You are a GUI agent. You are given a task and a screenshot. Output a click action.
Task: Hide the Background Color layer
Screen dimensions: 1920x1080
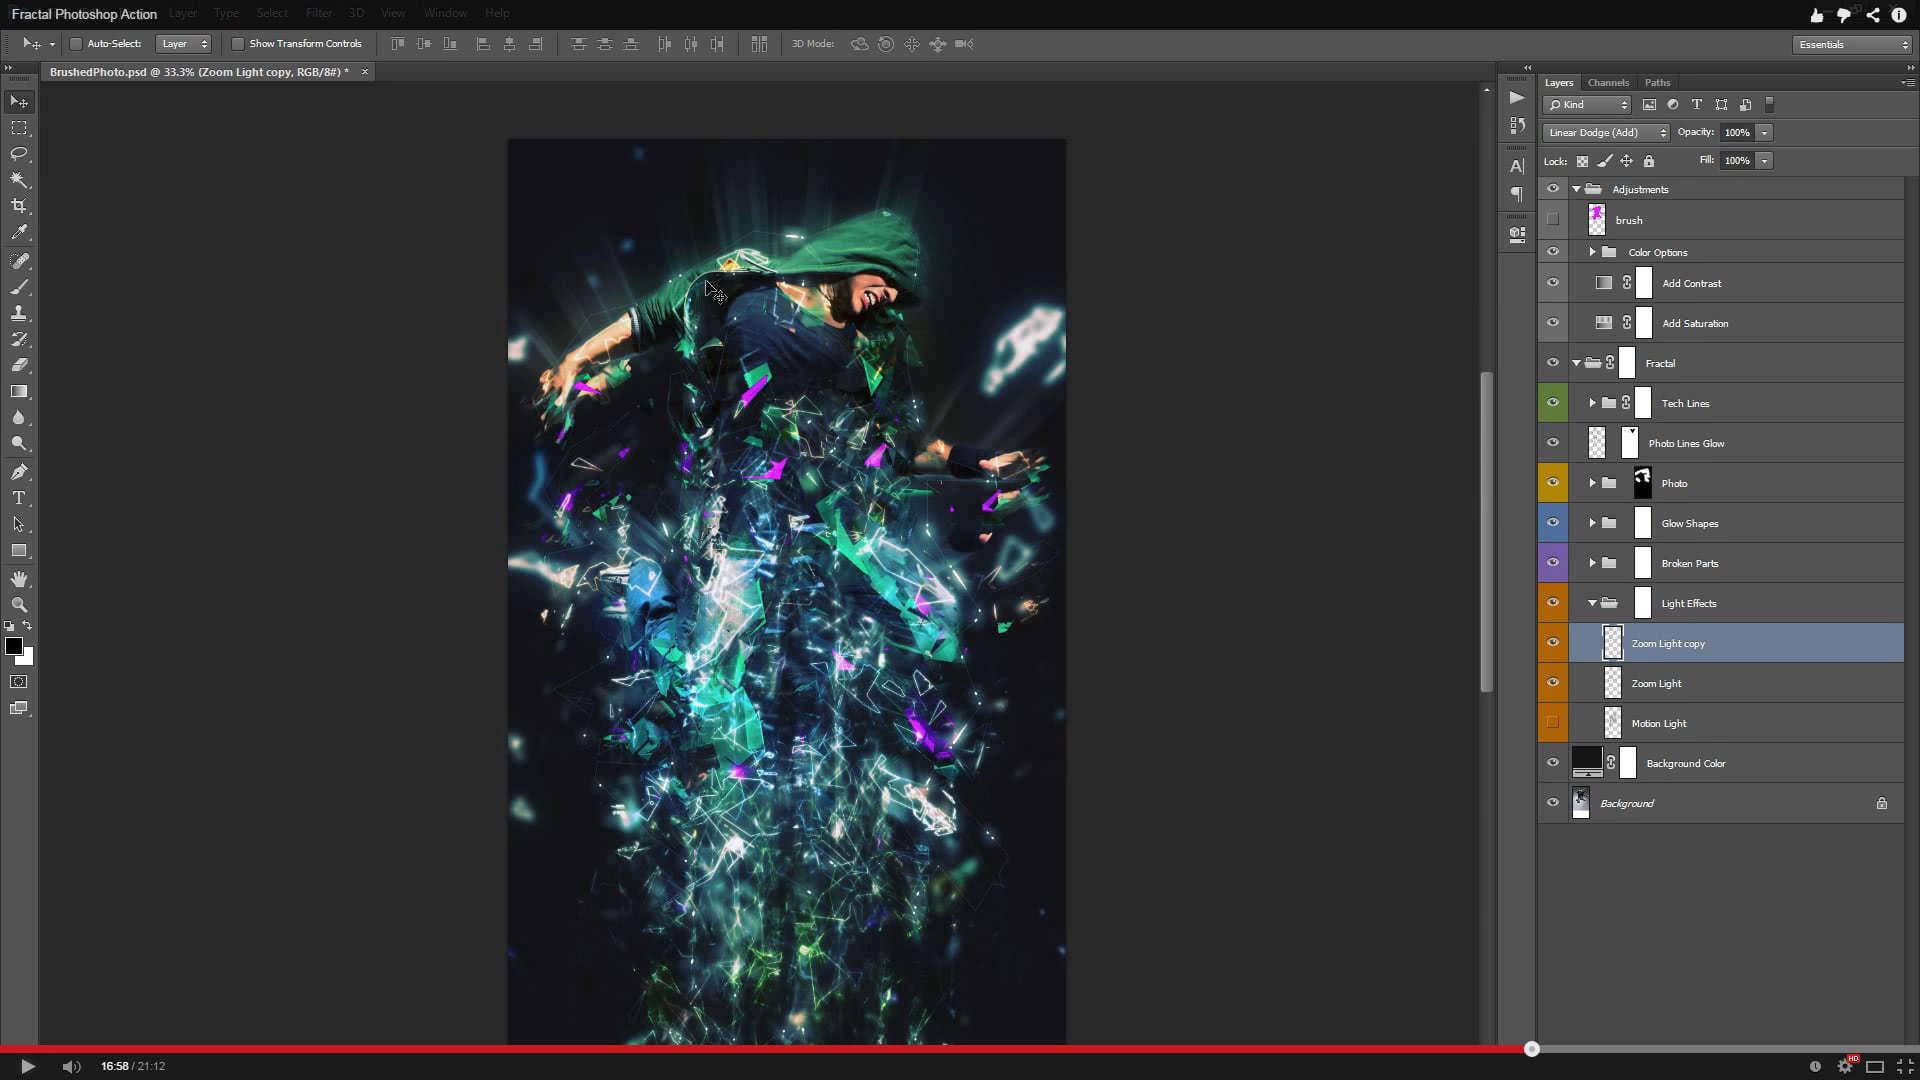pyautogui.click(x=1553, y=763)
